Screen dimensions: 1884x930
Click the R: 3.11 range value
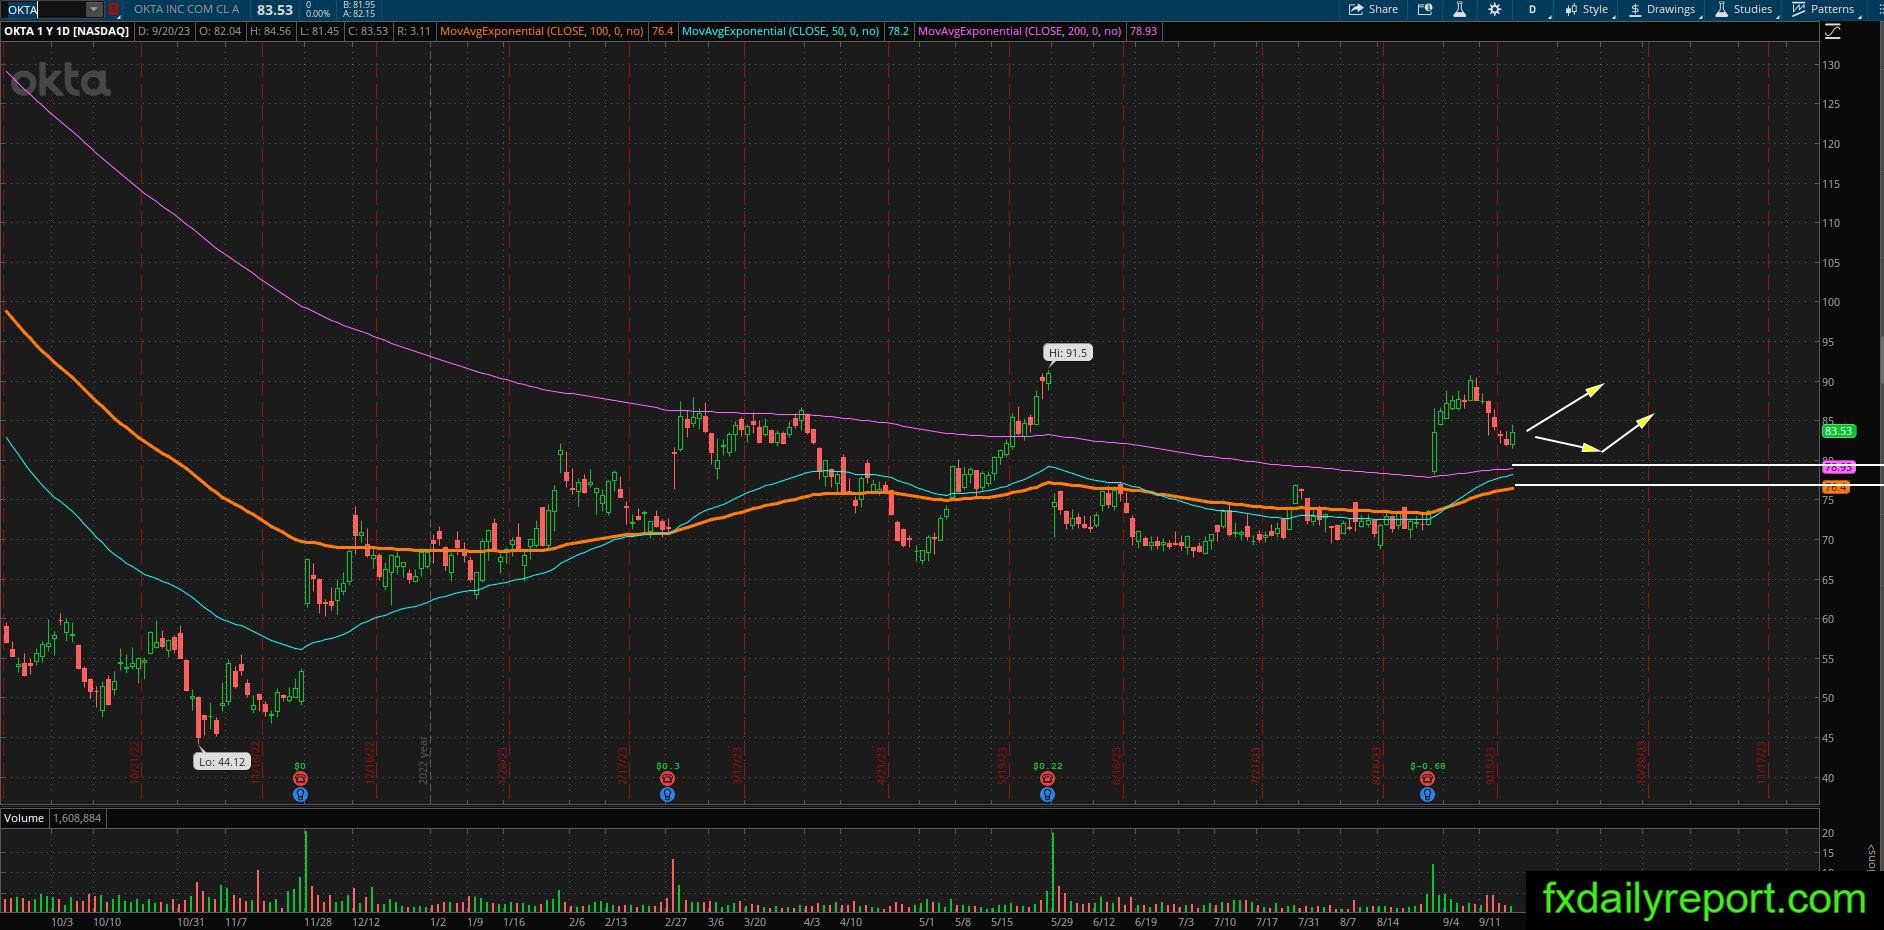coord(414,31)
